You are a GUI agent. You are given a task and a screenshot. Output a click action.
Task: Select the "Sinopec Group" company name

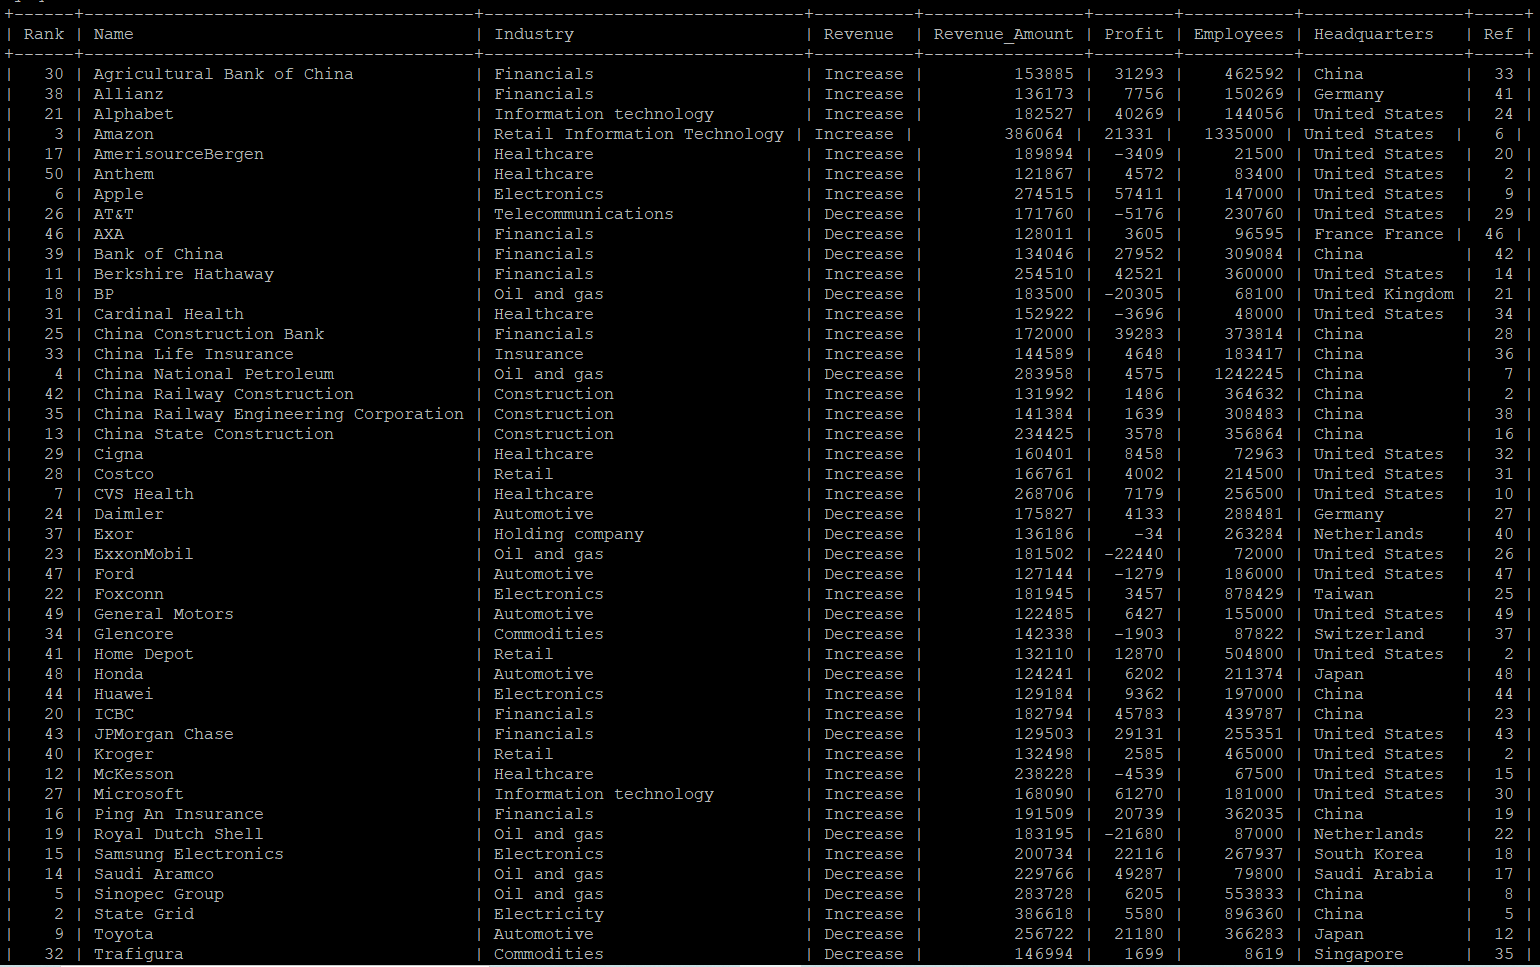click(158, 894)
